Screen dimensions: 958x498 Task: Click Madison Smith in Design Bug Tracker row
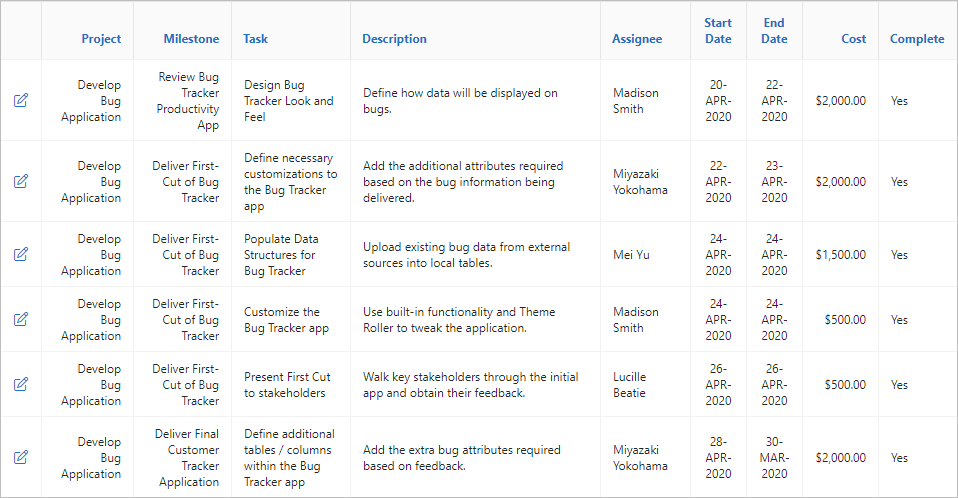[635, 101]
